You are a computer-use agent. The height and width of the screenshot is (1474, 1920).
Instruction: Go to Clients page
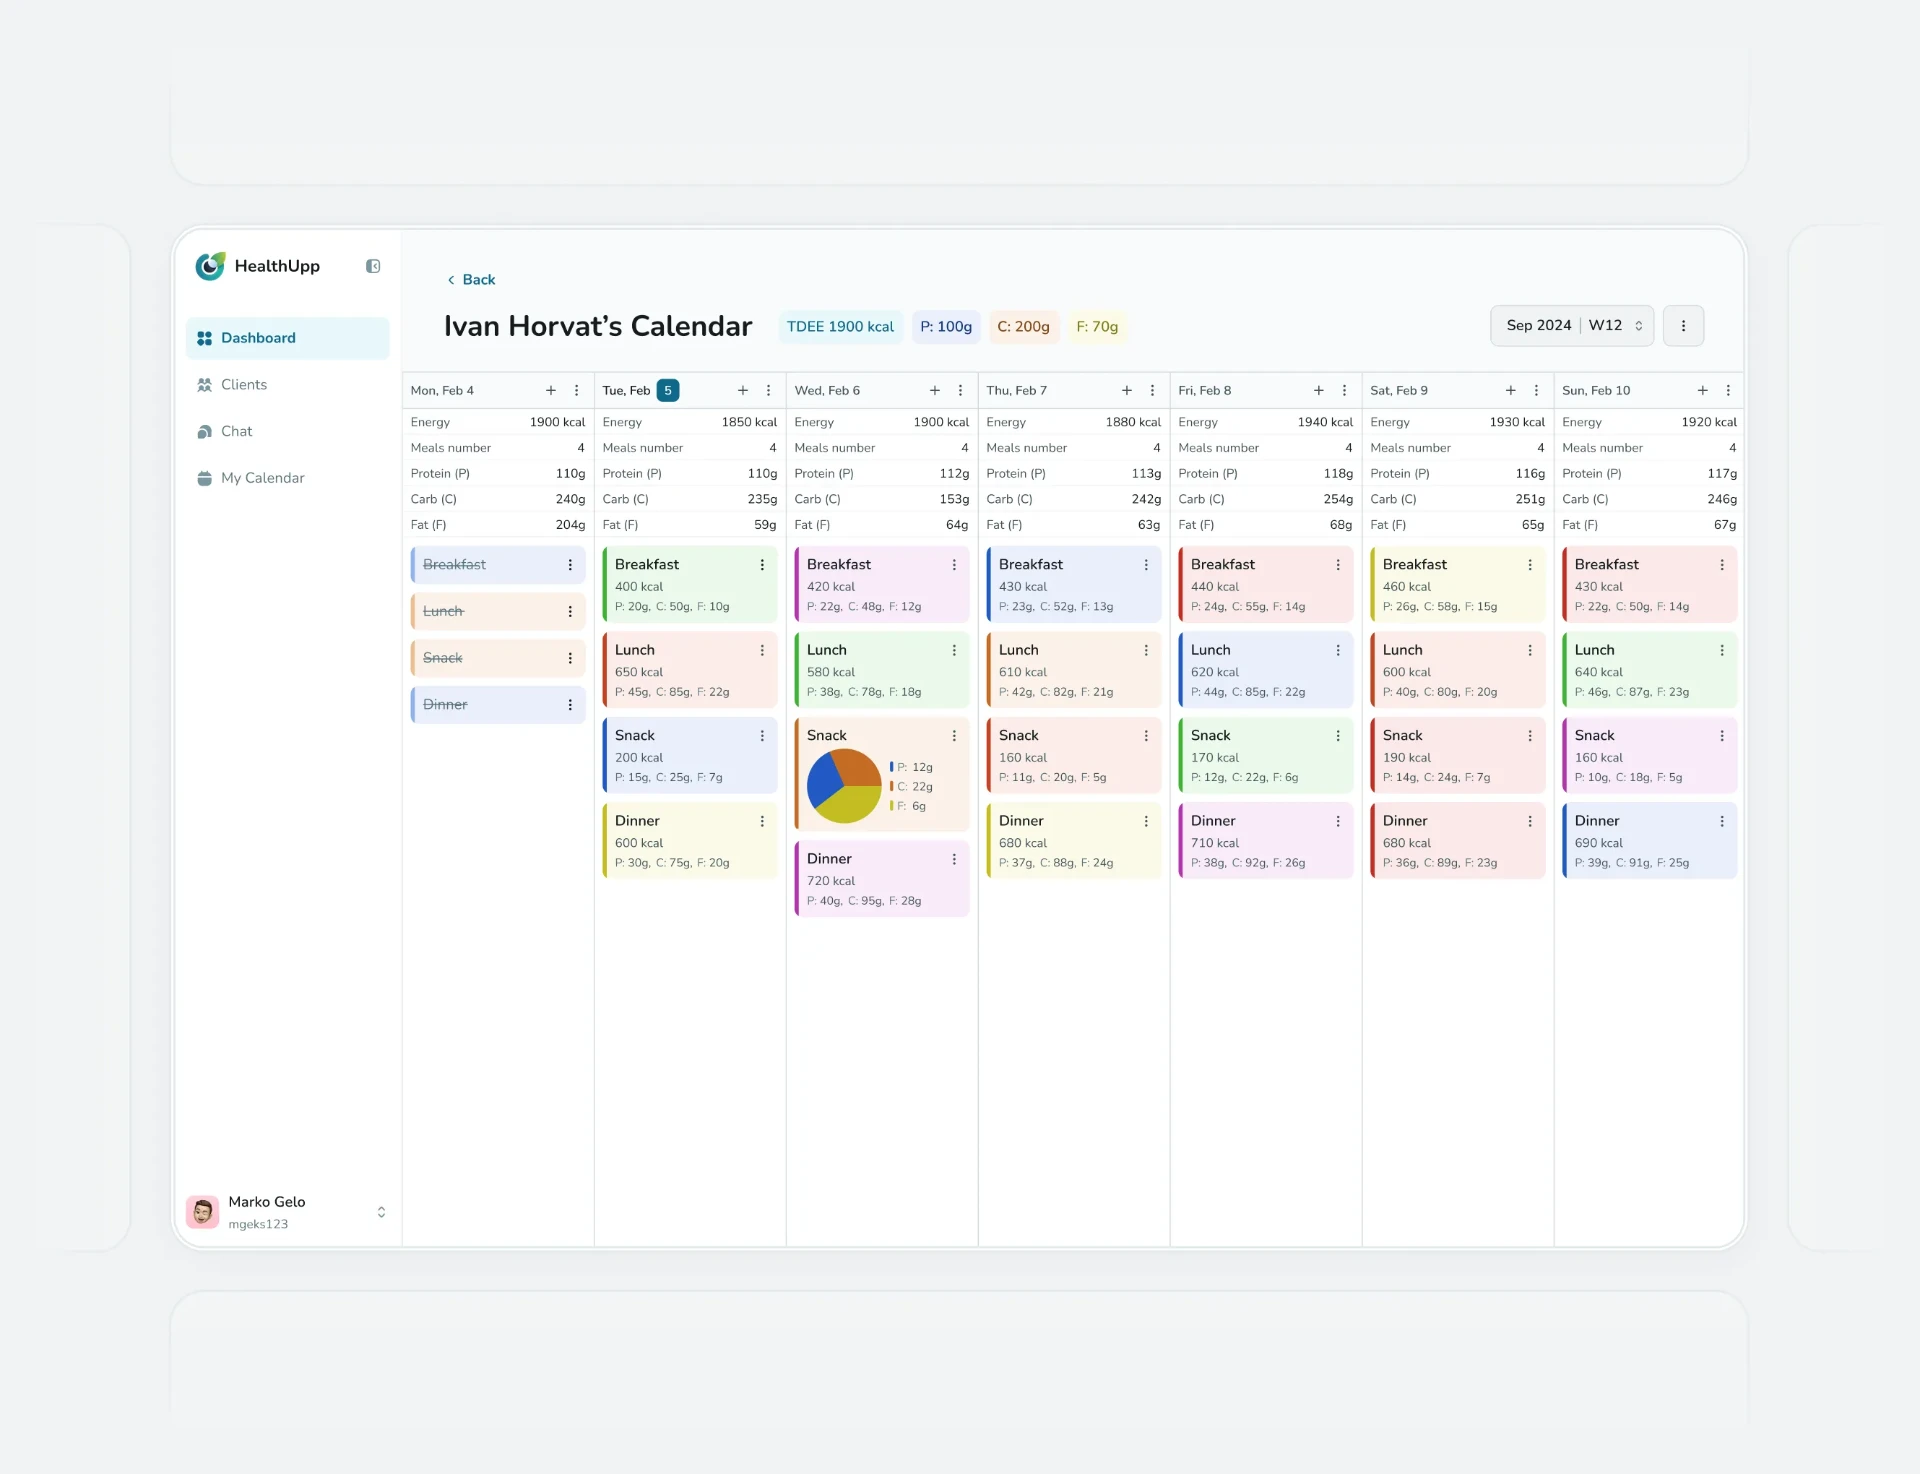[288, 384]
